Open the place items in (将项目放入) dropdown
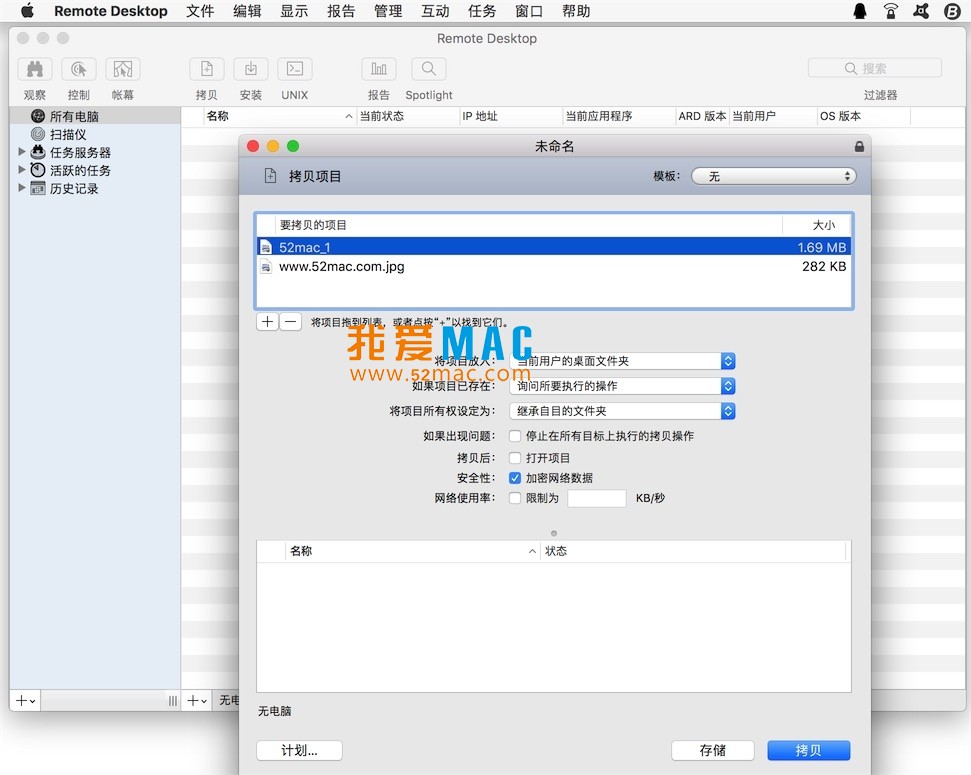Screen dimensions: 971x775 pos(623,361)
